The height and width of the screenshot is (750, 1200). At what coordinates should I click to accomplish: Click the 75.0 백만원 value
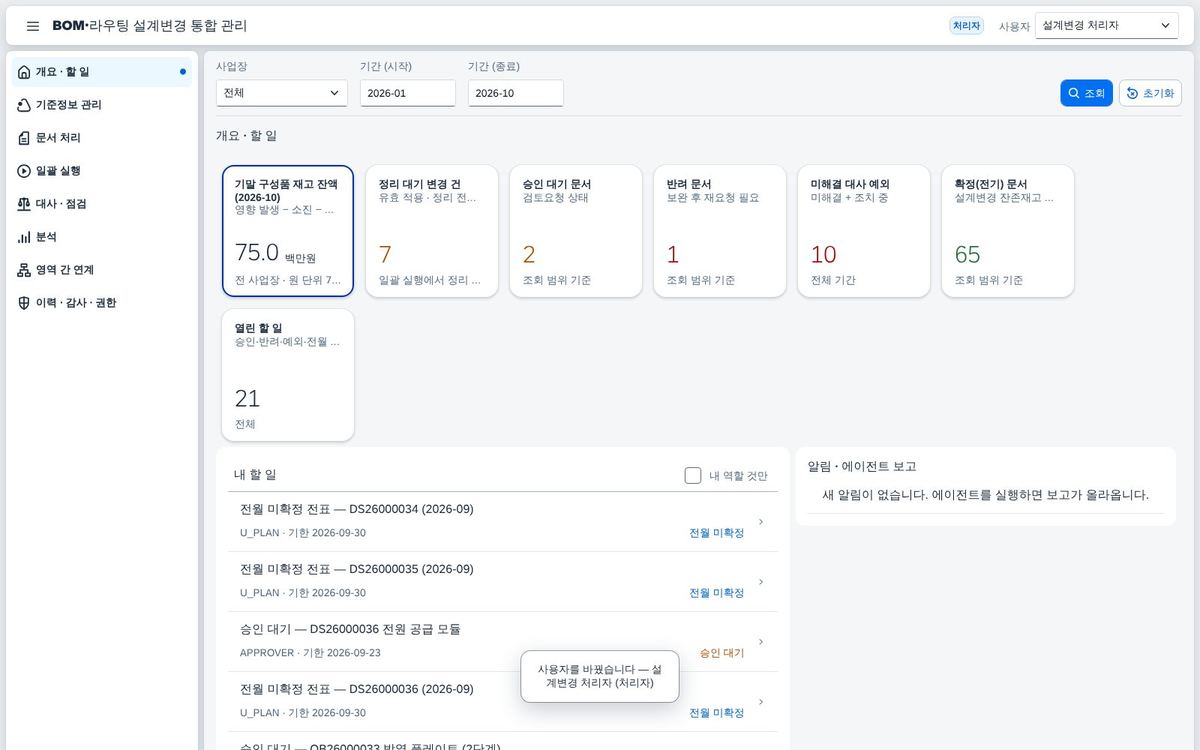tap(275, 254)
